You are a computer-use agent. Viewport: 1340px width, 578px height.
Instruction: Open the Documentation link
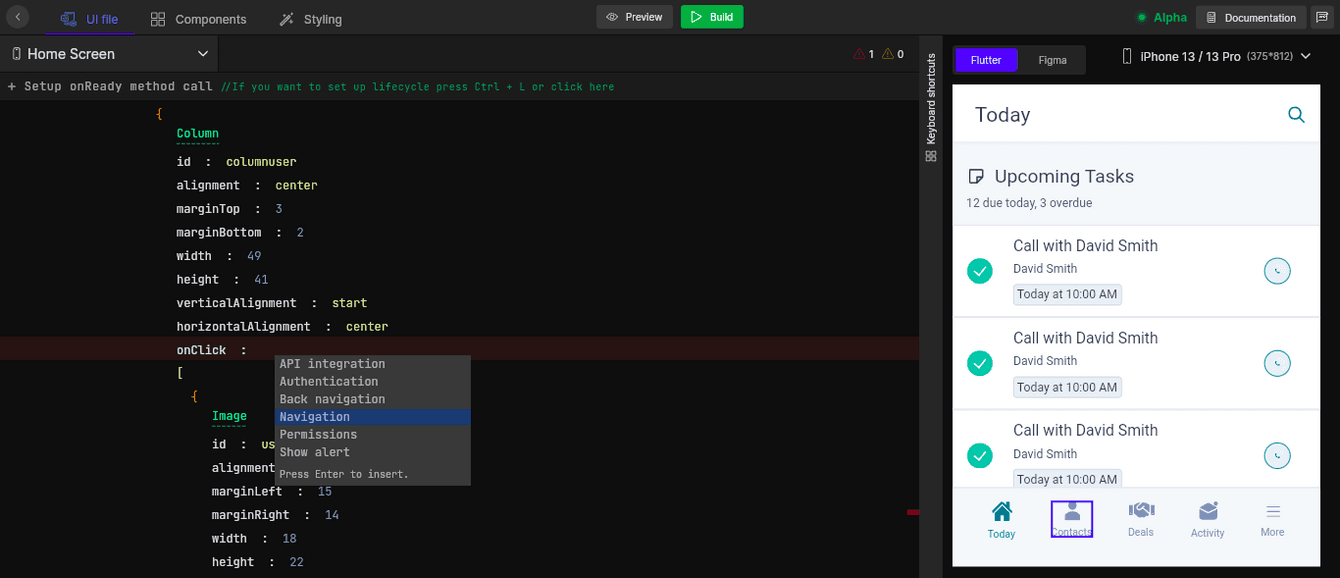pyautogui.click(x=1251, y=17)
